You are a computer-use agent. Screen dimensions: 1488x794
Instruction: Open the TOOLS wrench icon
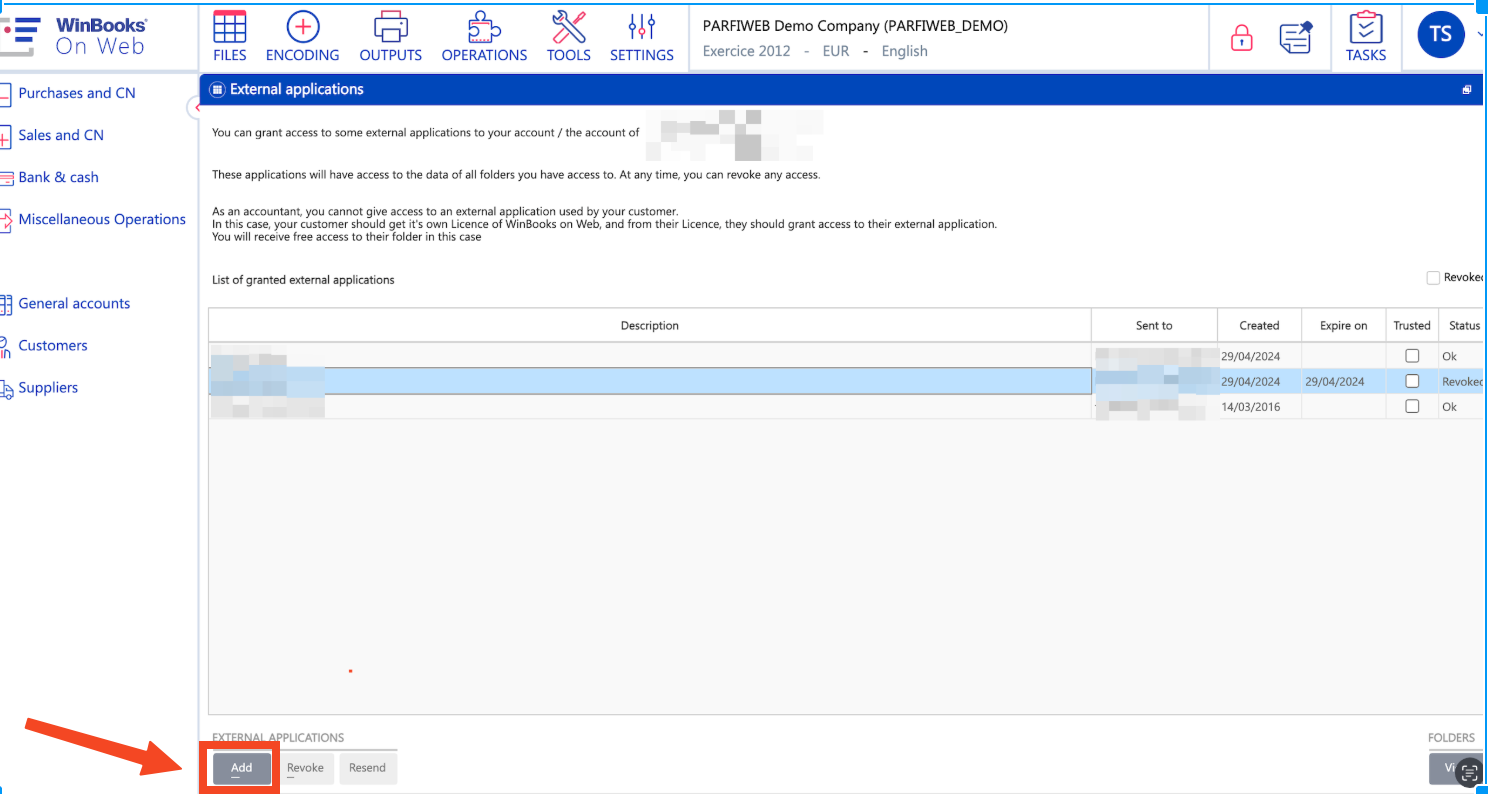(x=569, y=27)
